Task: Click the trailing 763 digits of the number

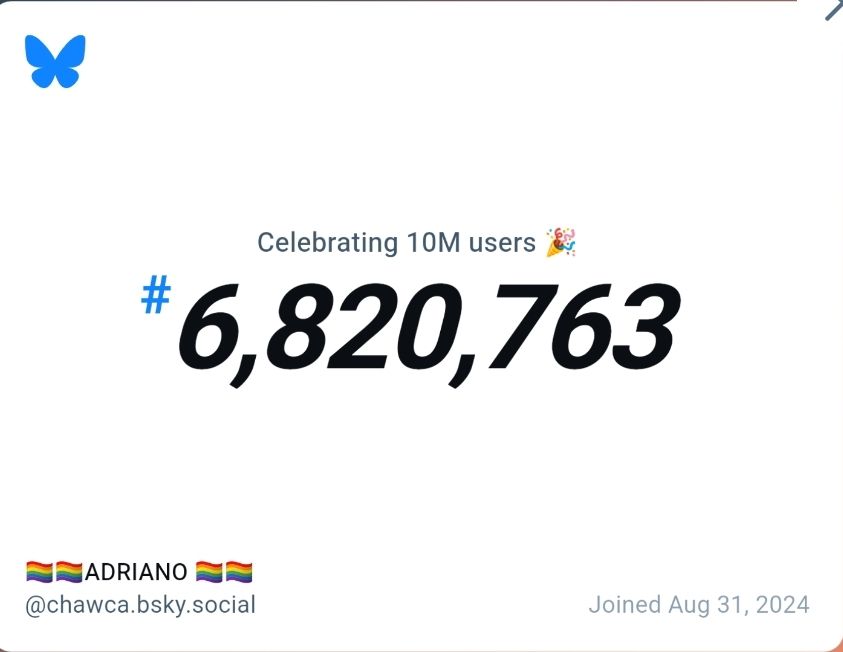Action: [x=583, y=328]
